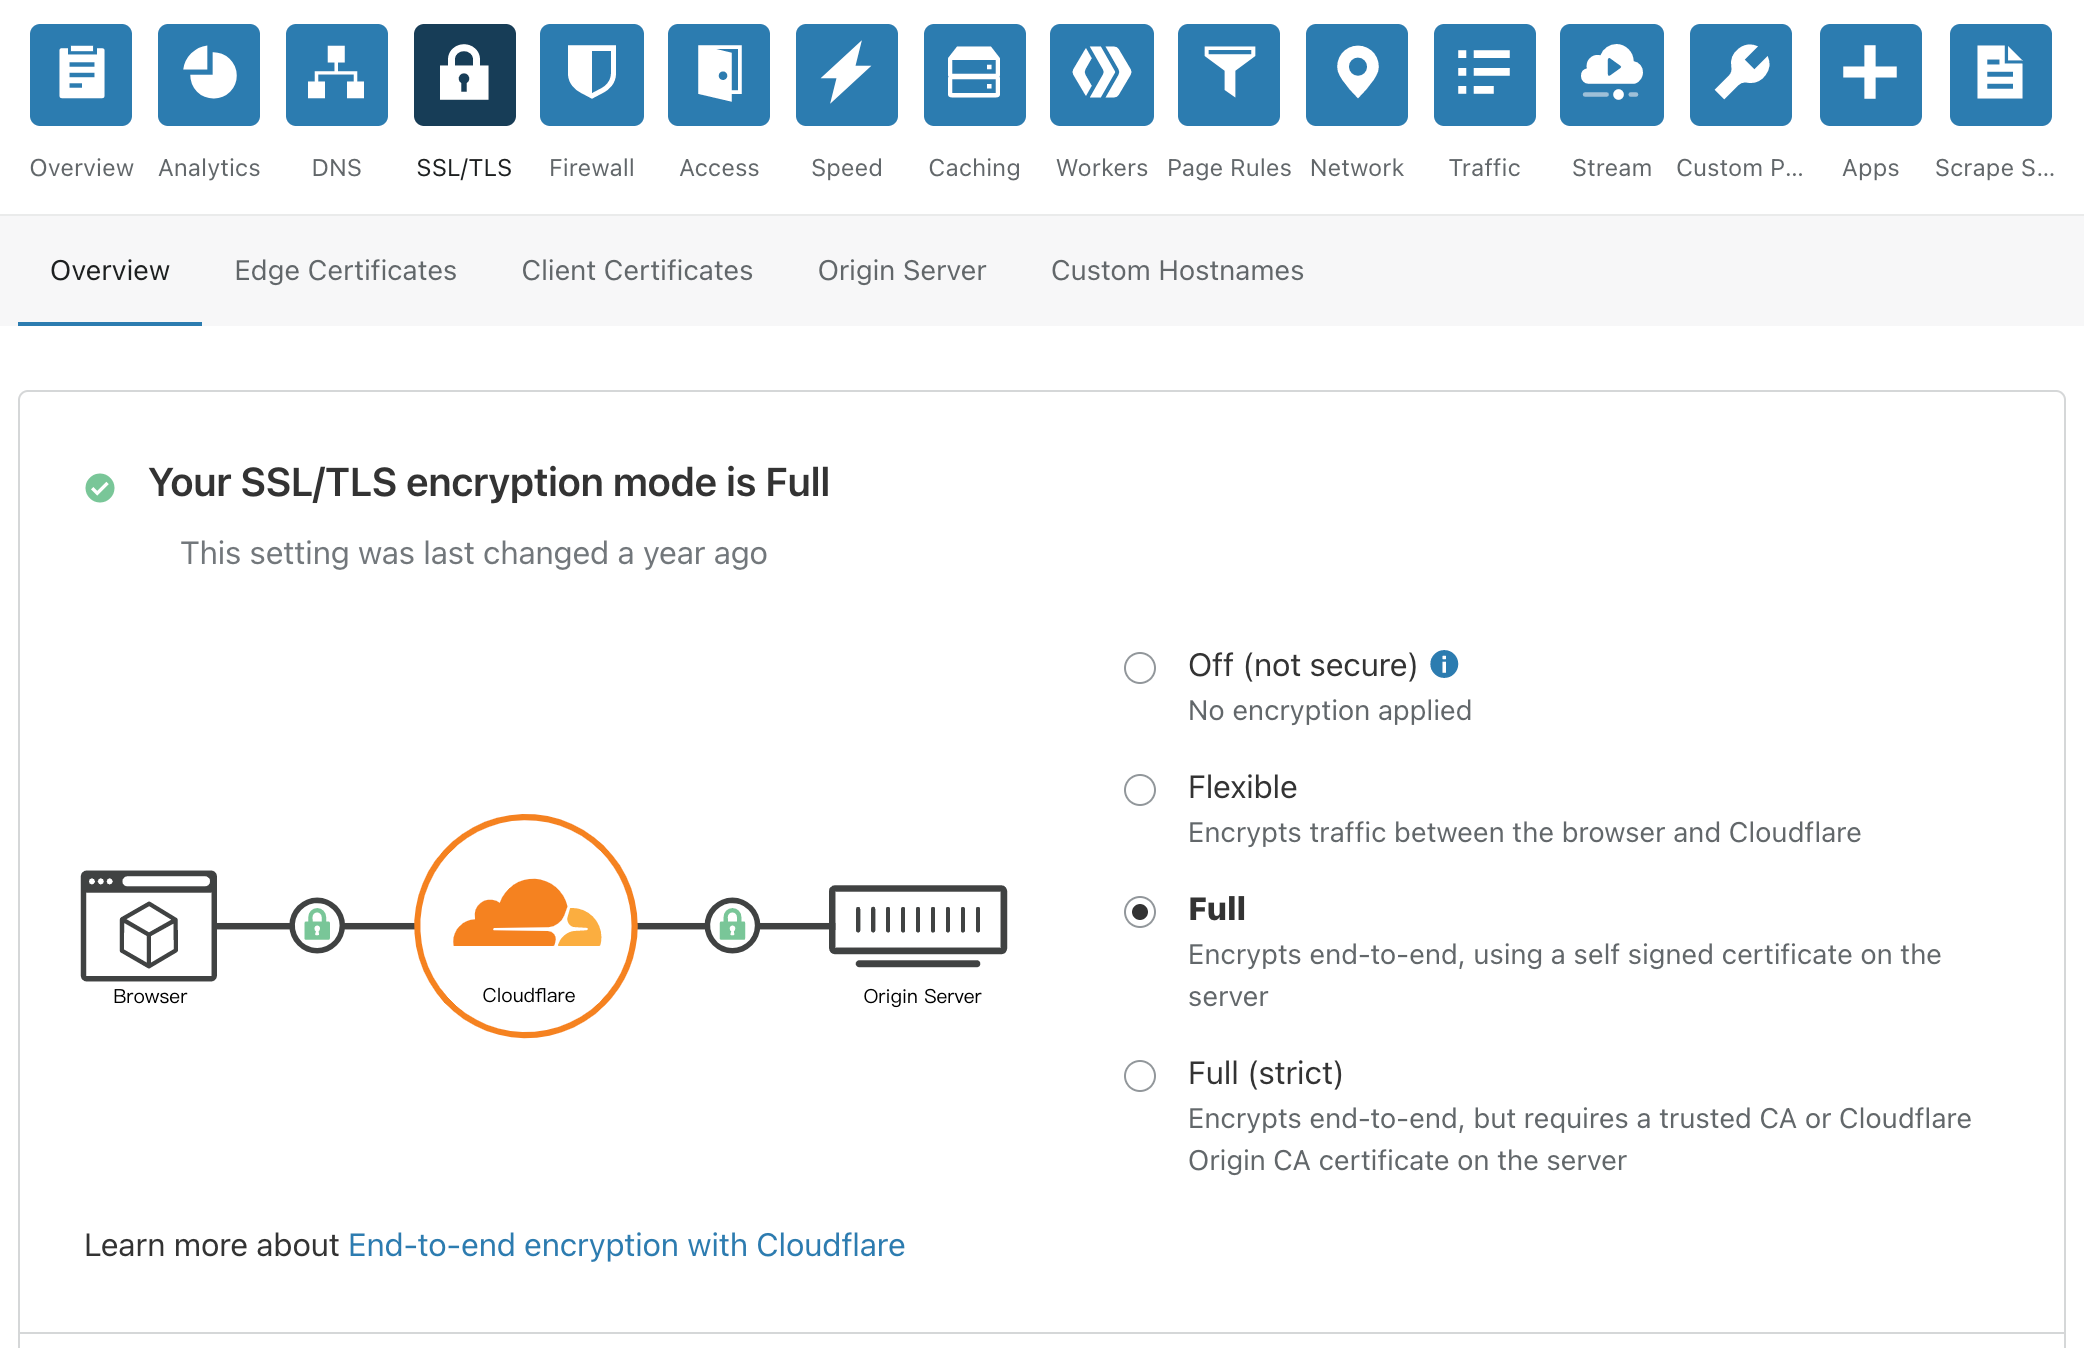Open the Firewall shield icon
Viewport: 2084px width, 1348px height.
click(592, 75)
